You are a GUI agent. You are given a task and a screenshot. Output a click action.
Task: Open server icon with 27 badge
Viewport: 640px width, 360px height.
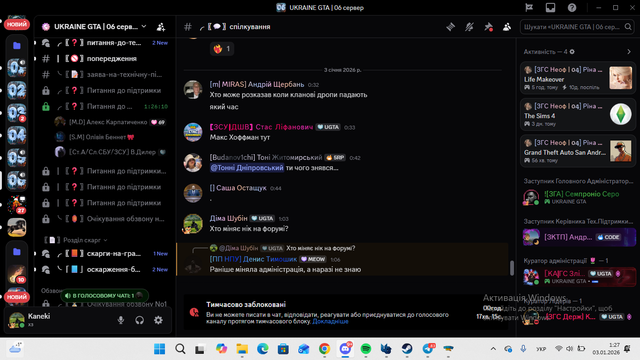point(16,204)
